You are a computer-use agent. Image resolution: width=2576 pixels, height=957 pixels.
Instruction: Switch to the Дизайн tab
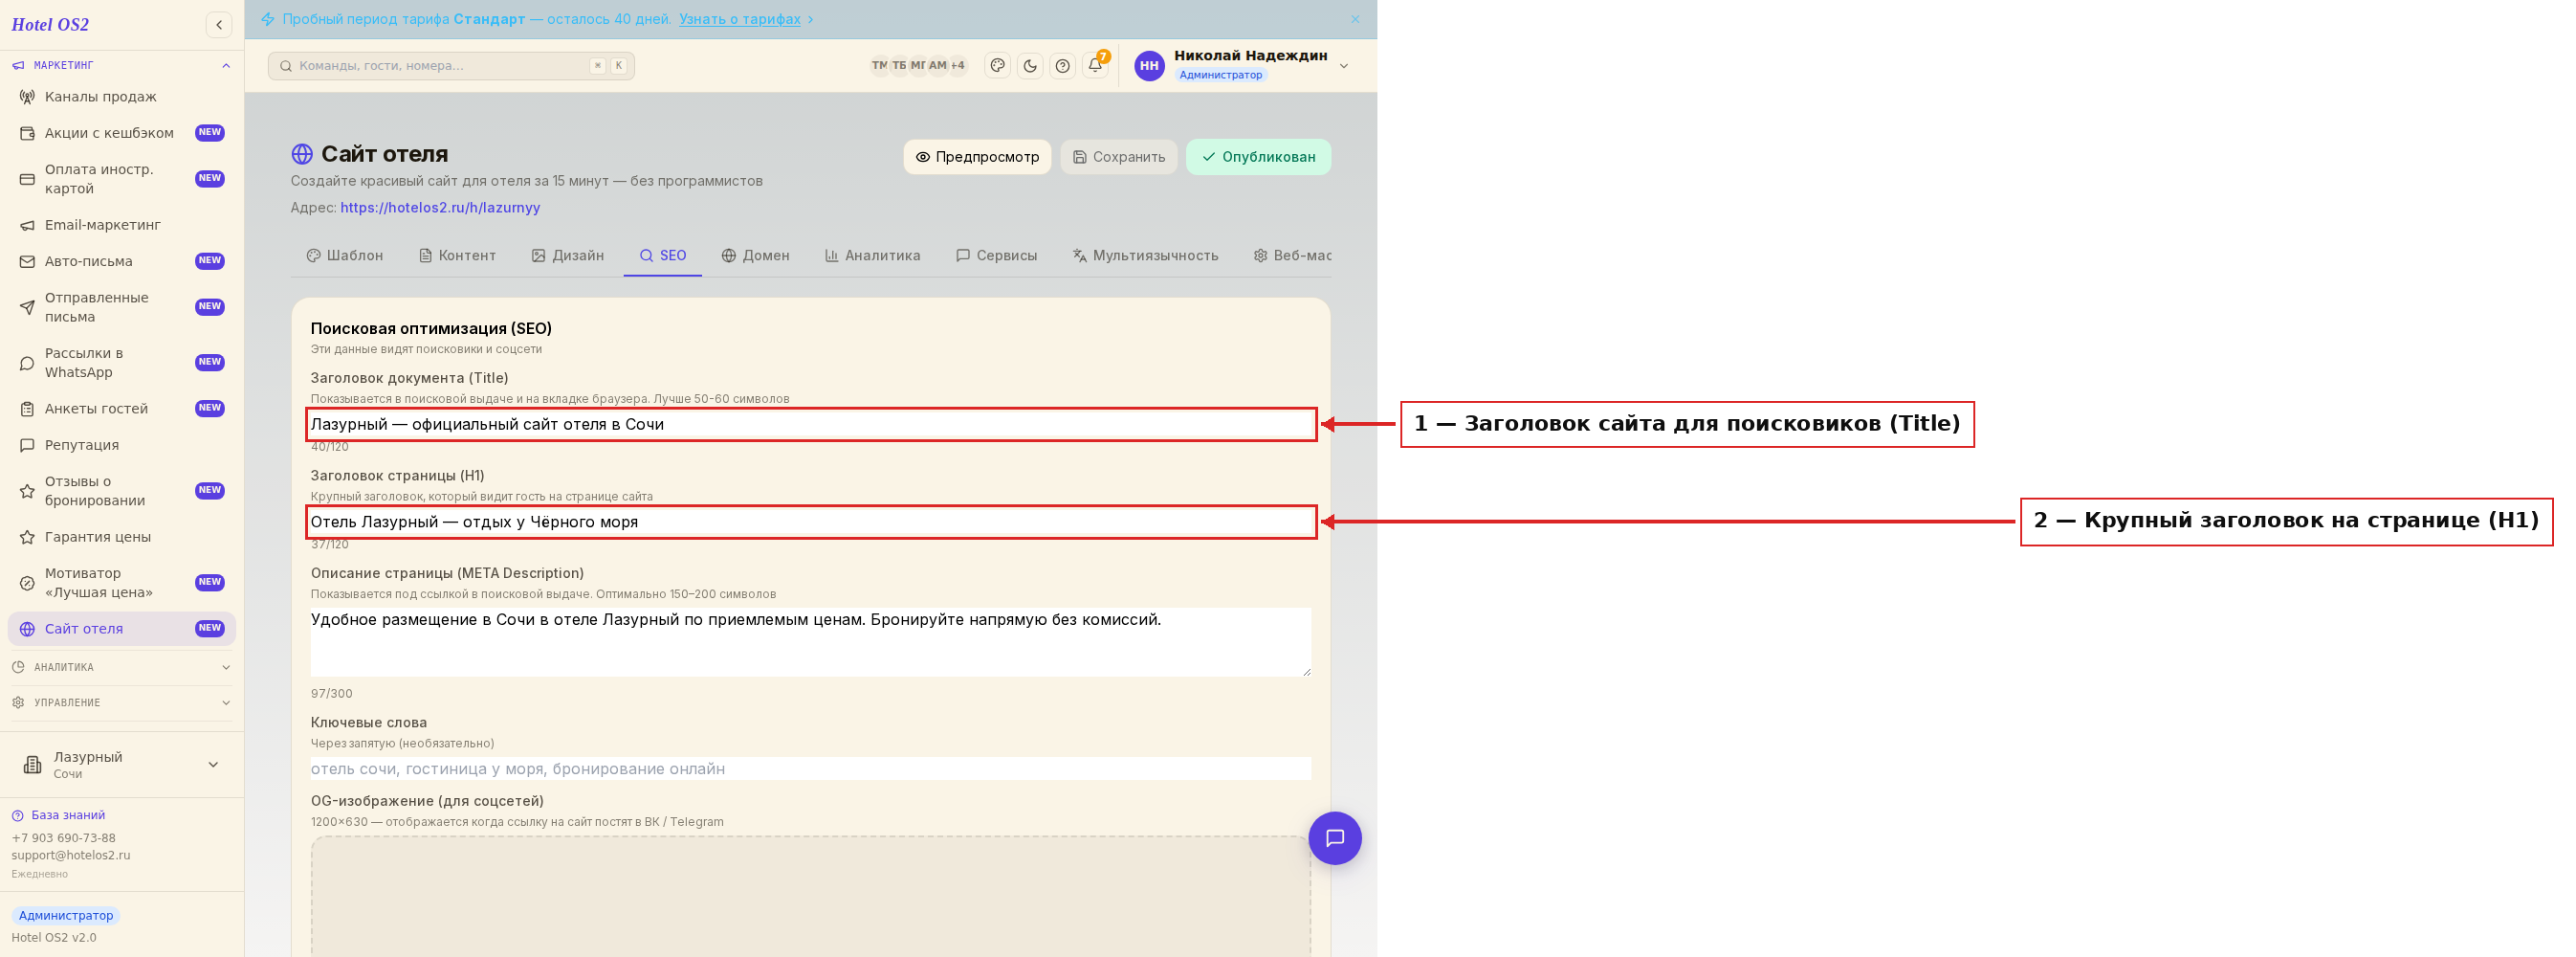[x=567, y=256]
